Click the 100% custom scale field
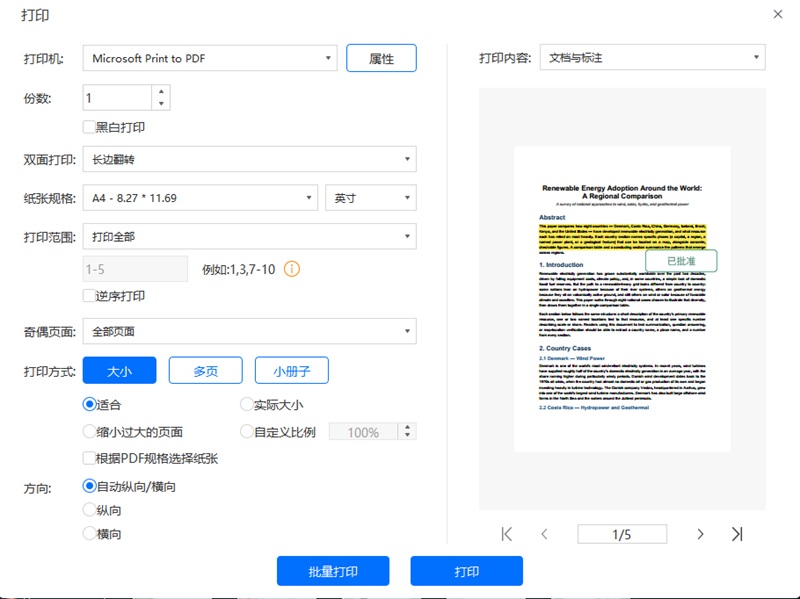Image resolution: width=800 pixels, height=599 pixels. [x=363, y=432]
